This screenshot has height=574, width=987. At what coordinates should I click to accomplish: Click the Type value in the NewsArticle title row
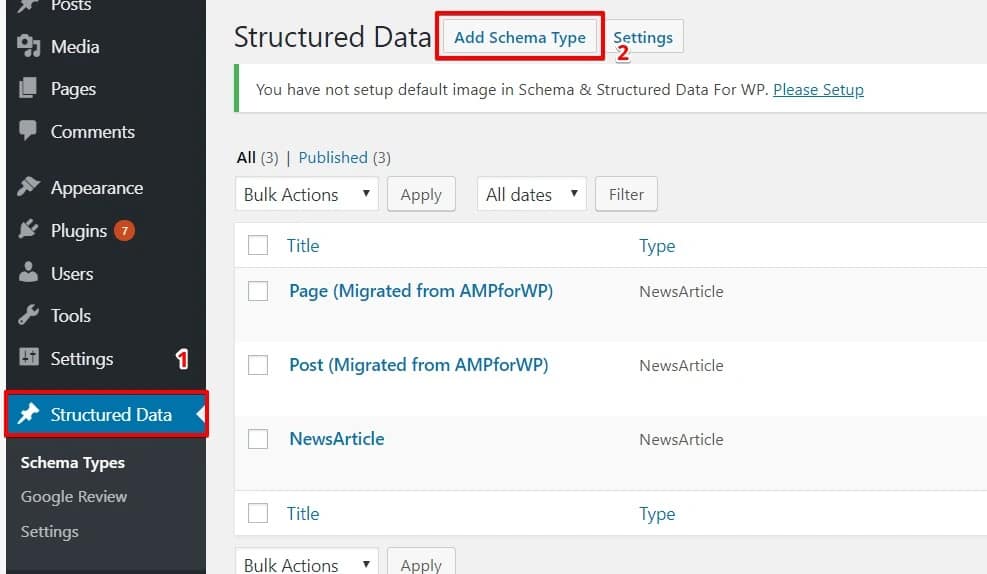click(681, 439)
